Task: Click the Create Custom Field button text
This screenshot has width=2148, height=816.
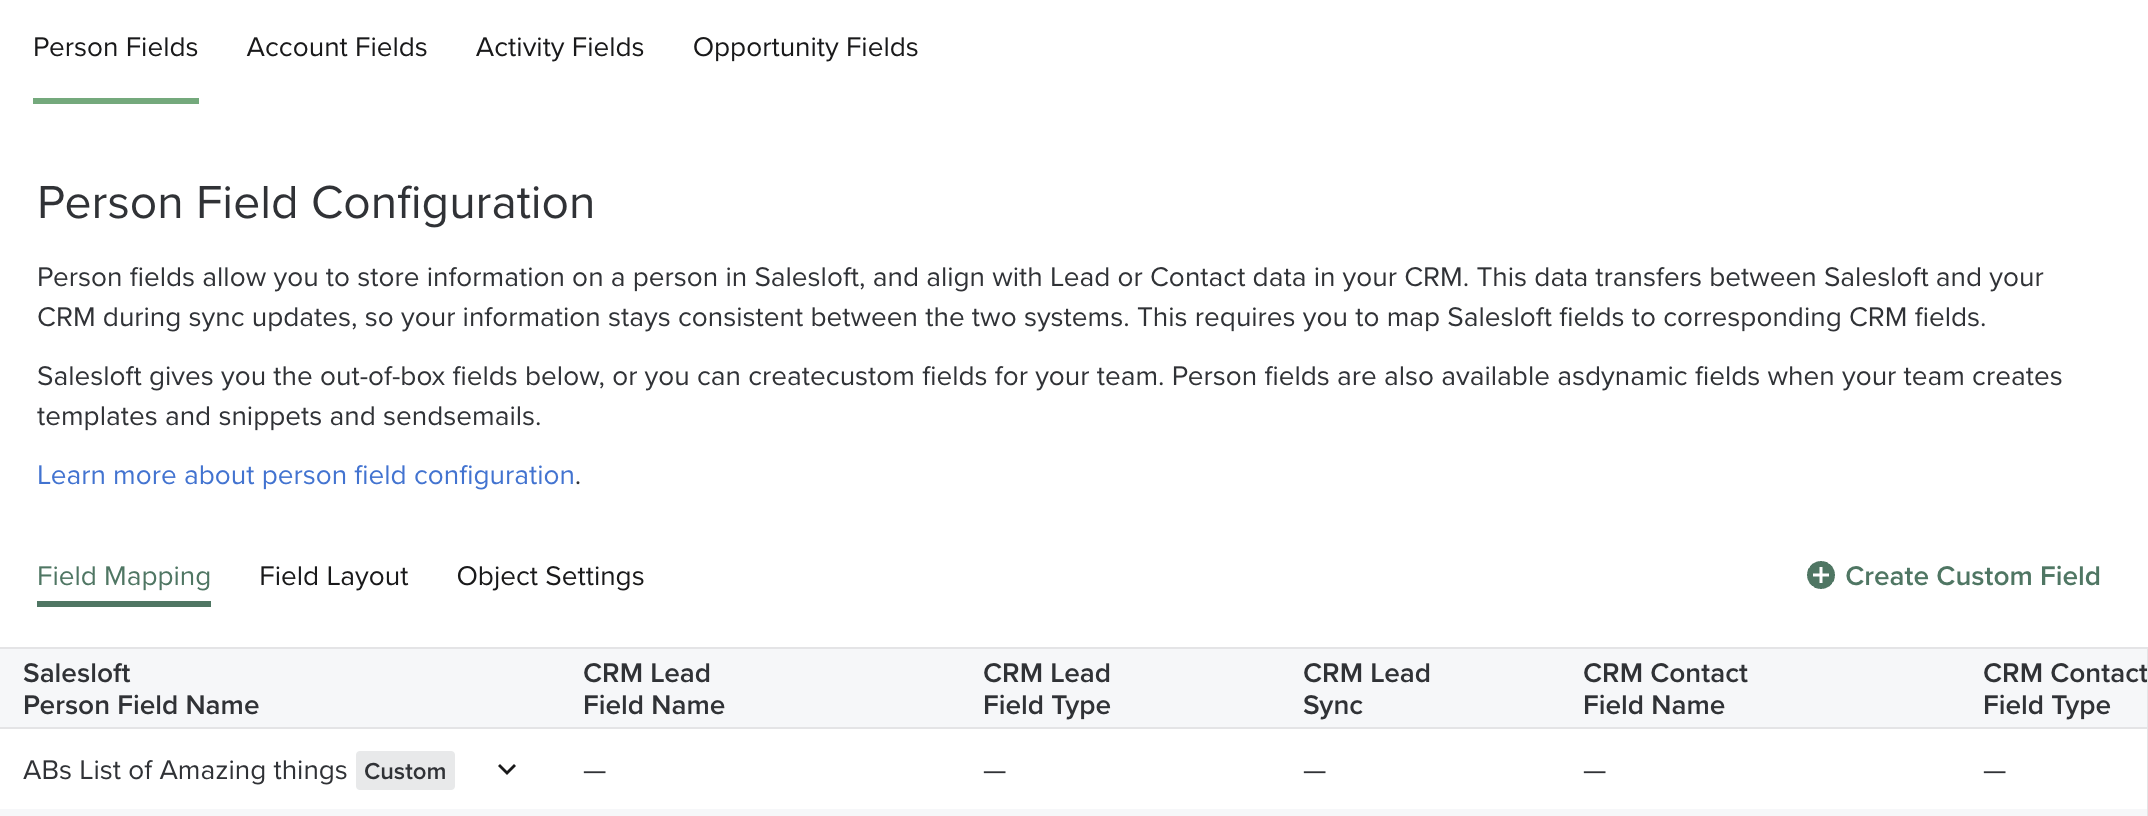Action: (1972, 576)
